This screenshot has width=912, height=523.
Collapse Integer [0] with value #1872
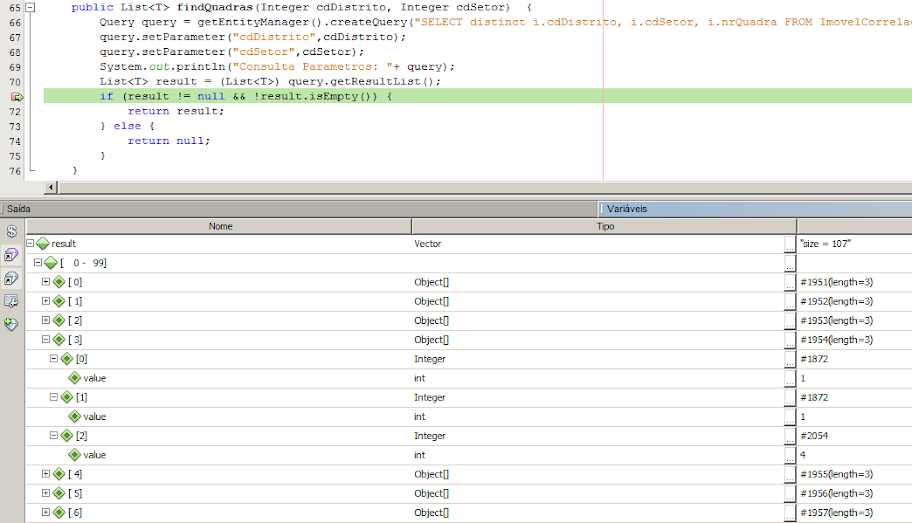click(54, 359)
